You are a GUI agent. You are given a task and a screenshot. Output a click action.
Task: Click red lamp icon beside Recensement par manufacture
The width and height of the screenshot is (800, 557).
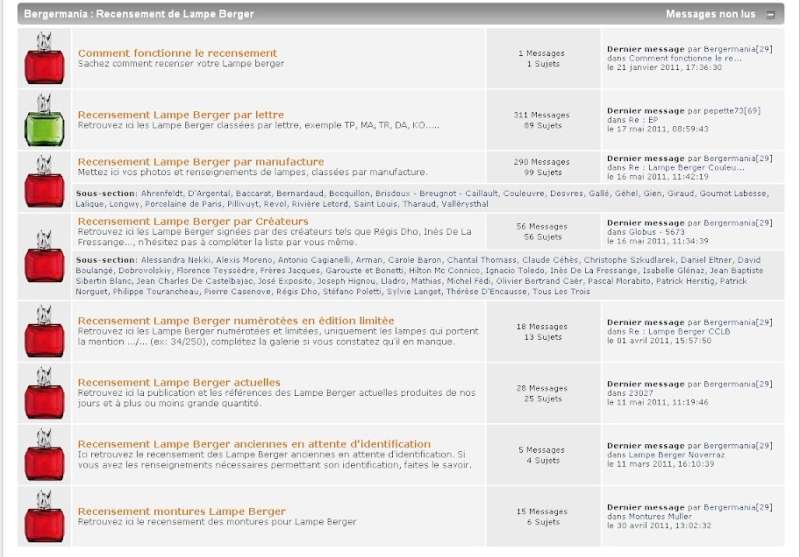point(43,178)
